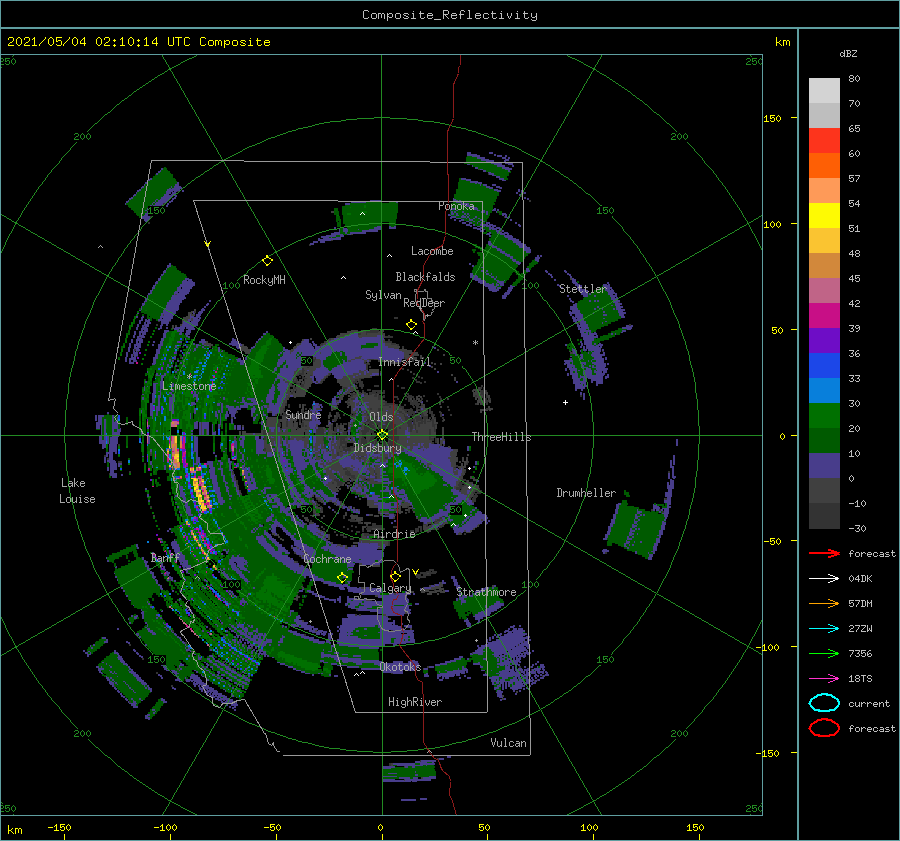Click the Innisfail label
Screen dimensions: 900x841
tap(404, 362)
